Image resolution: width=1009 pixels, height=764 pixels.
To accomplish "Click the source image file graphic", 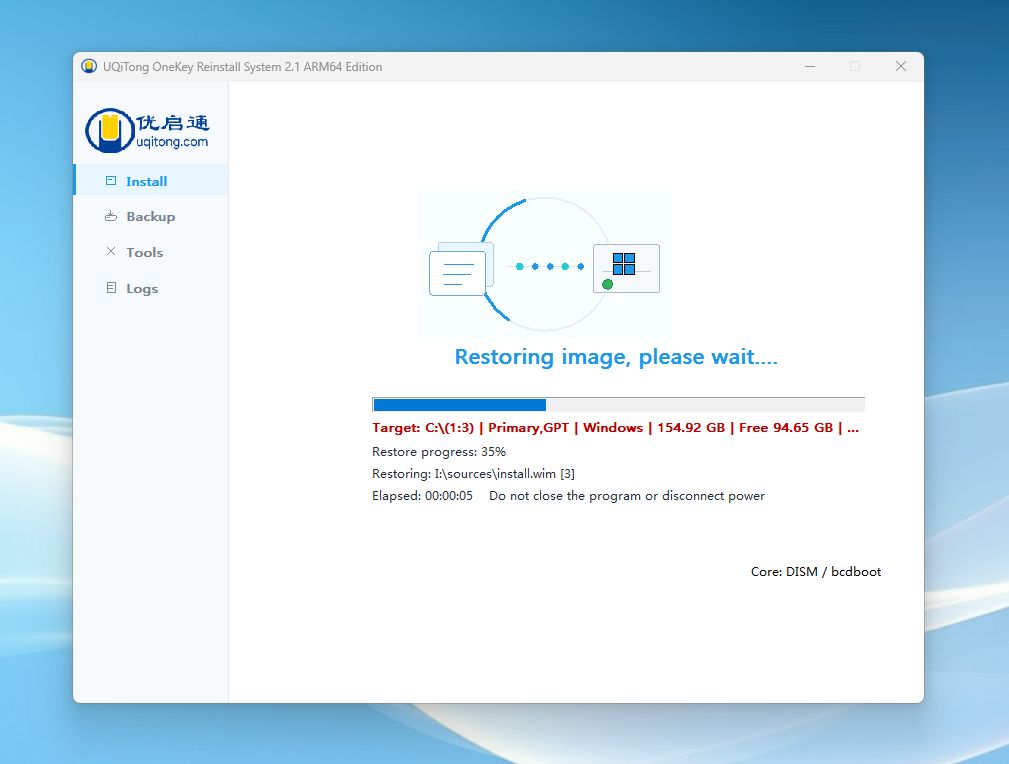I will pos(461,269).
